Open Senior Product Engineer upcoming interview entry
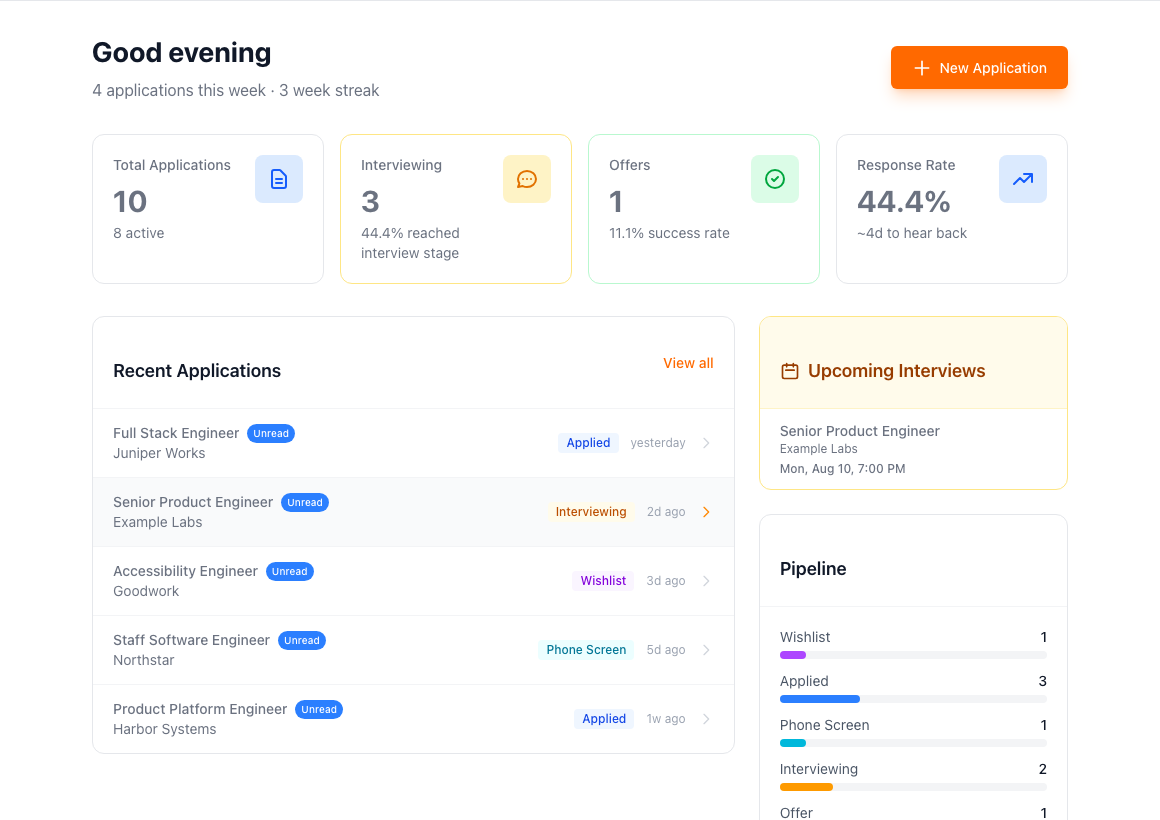1160x820 pixels. tap(913, 449)
